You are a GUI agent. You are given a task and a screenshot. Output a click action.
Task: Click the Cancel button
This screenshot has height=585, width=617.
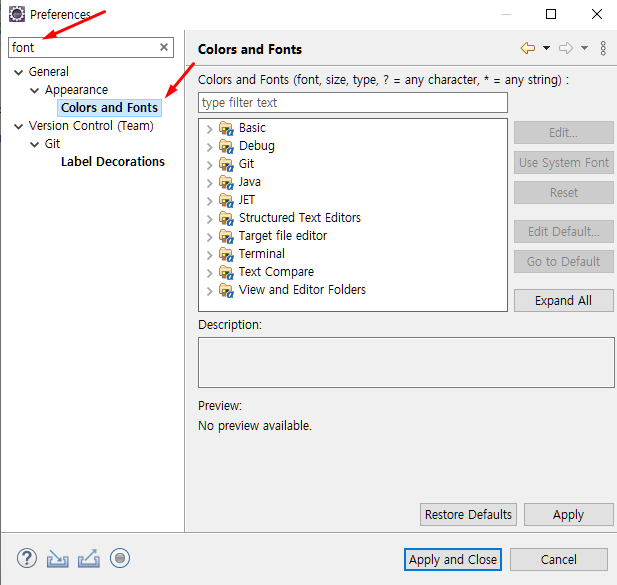tap(559, 559)
